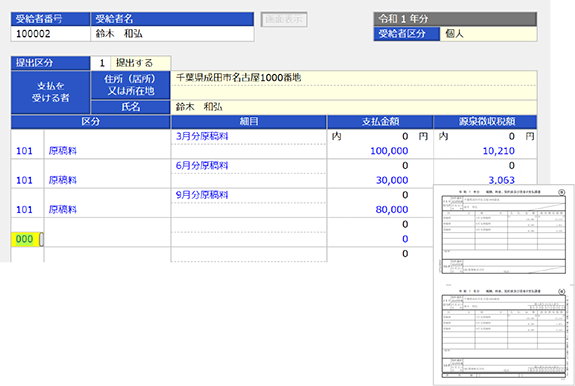Click the 提出区分 code field 1

point(101,63)
